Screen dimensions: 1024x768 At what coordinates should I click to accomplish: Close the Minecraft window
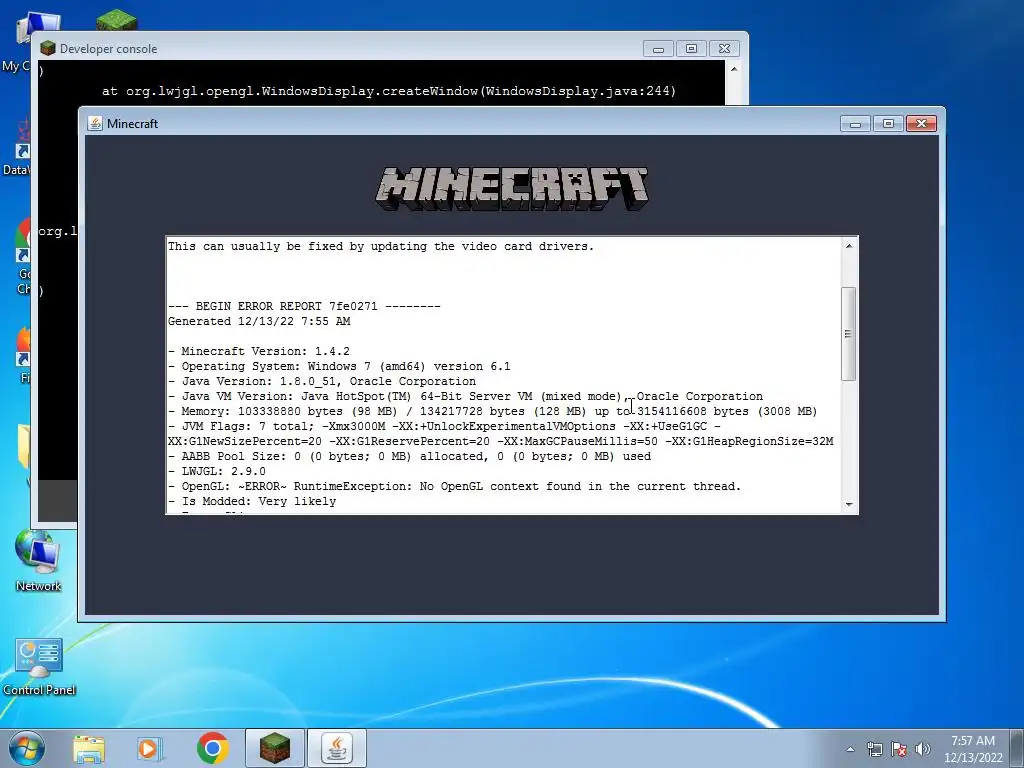tap(921, 123)
